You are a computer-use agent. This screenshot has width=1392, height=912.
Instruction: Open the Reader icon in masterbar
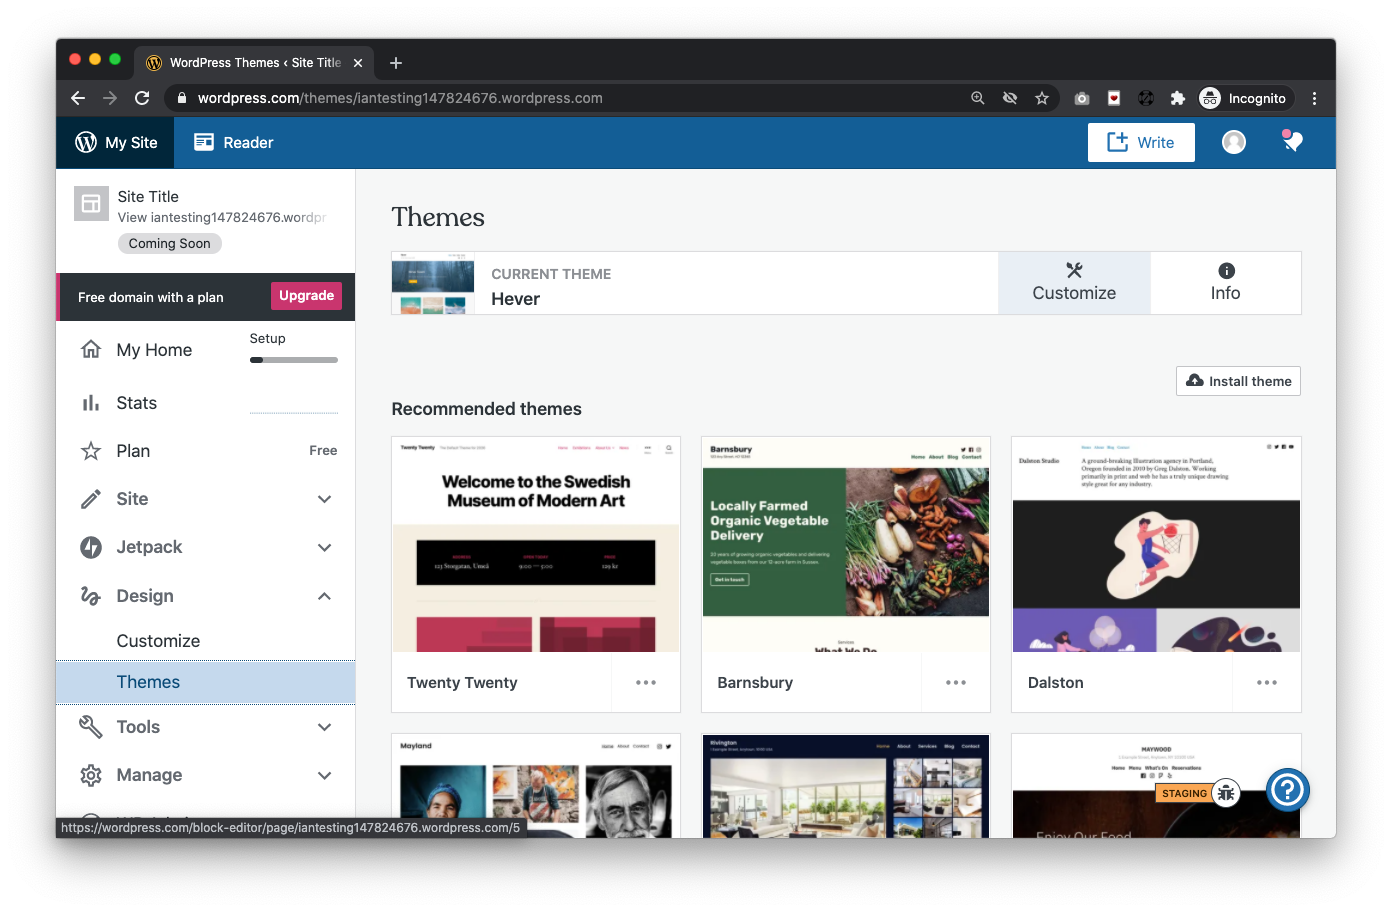[x=204, y=142]
